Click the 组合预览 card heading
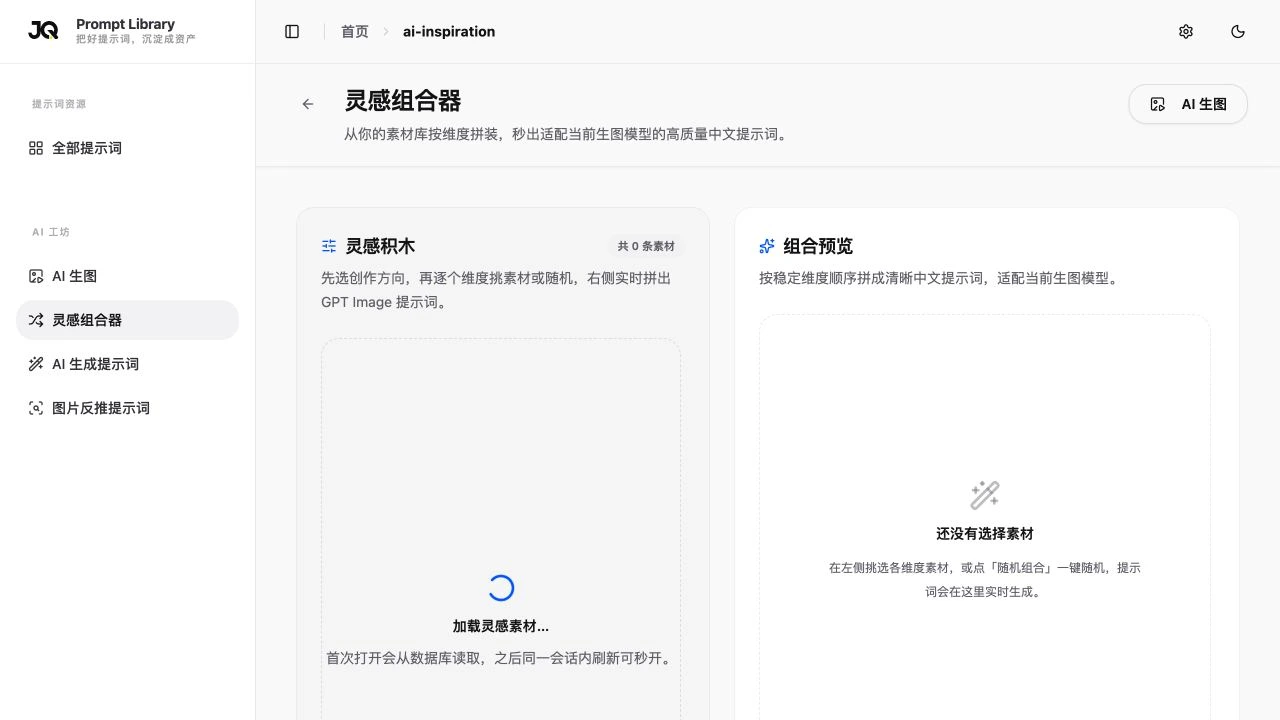The height and width of the screenshot is (720, 1280). pyautogui.click(x=818, y=246)
